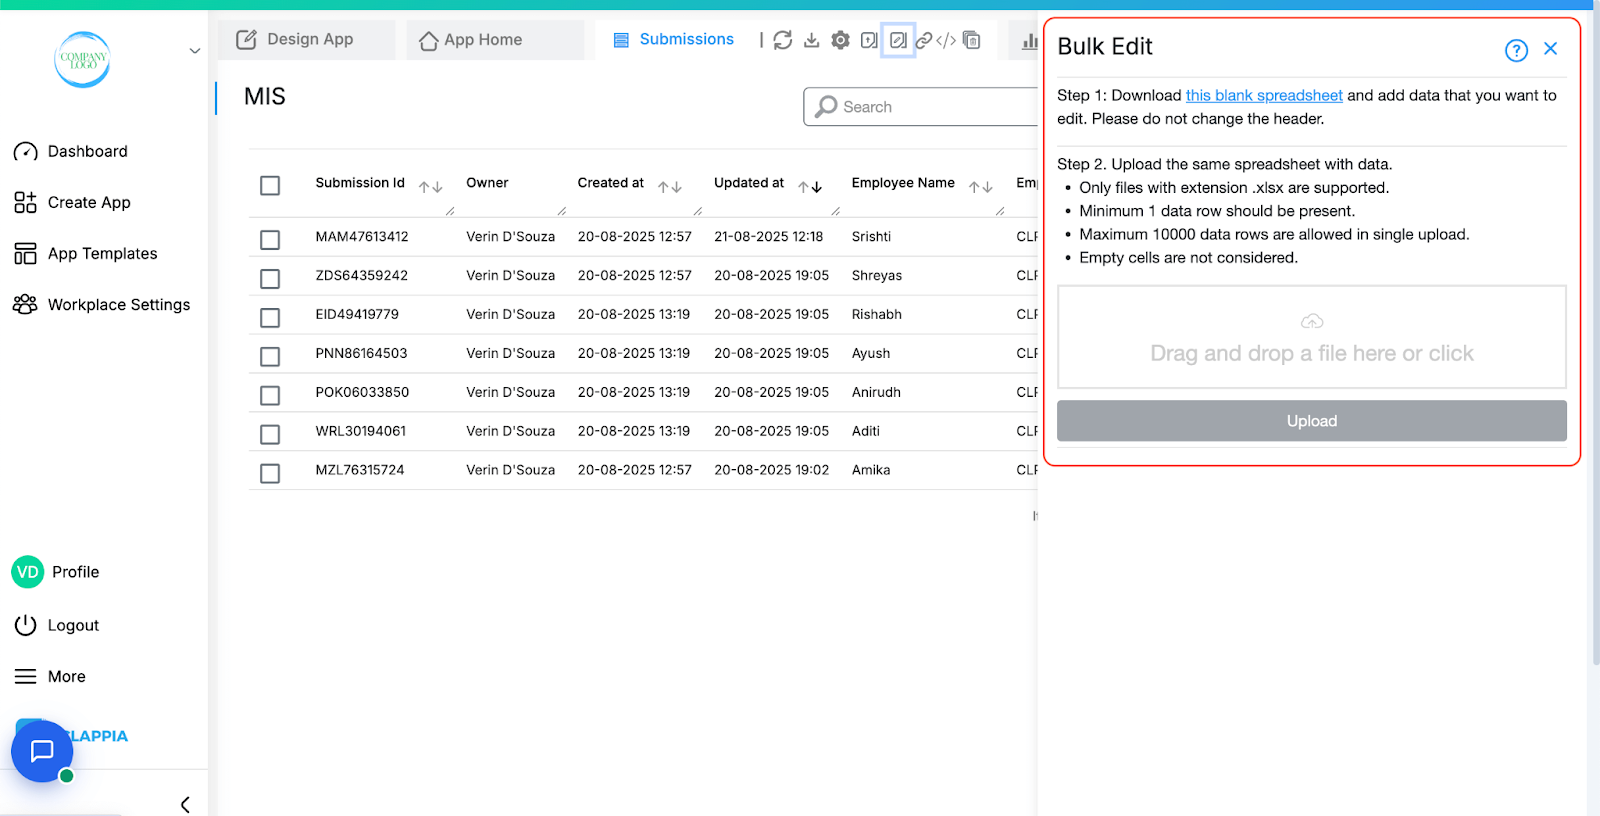Screen dimensions: 1600x816
Task: Sort by the Employee Name column arrows
Action: (x=981, y=187)
